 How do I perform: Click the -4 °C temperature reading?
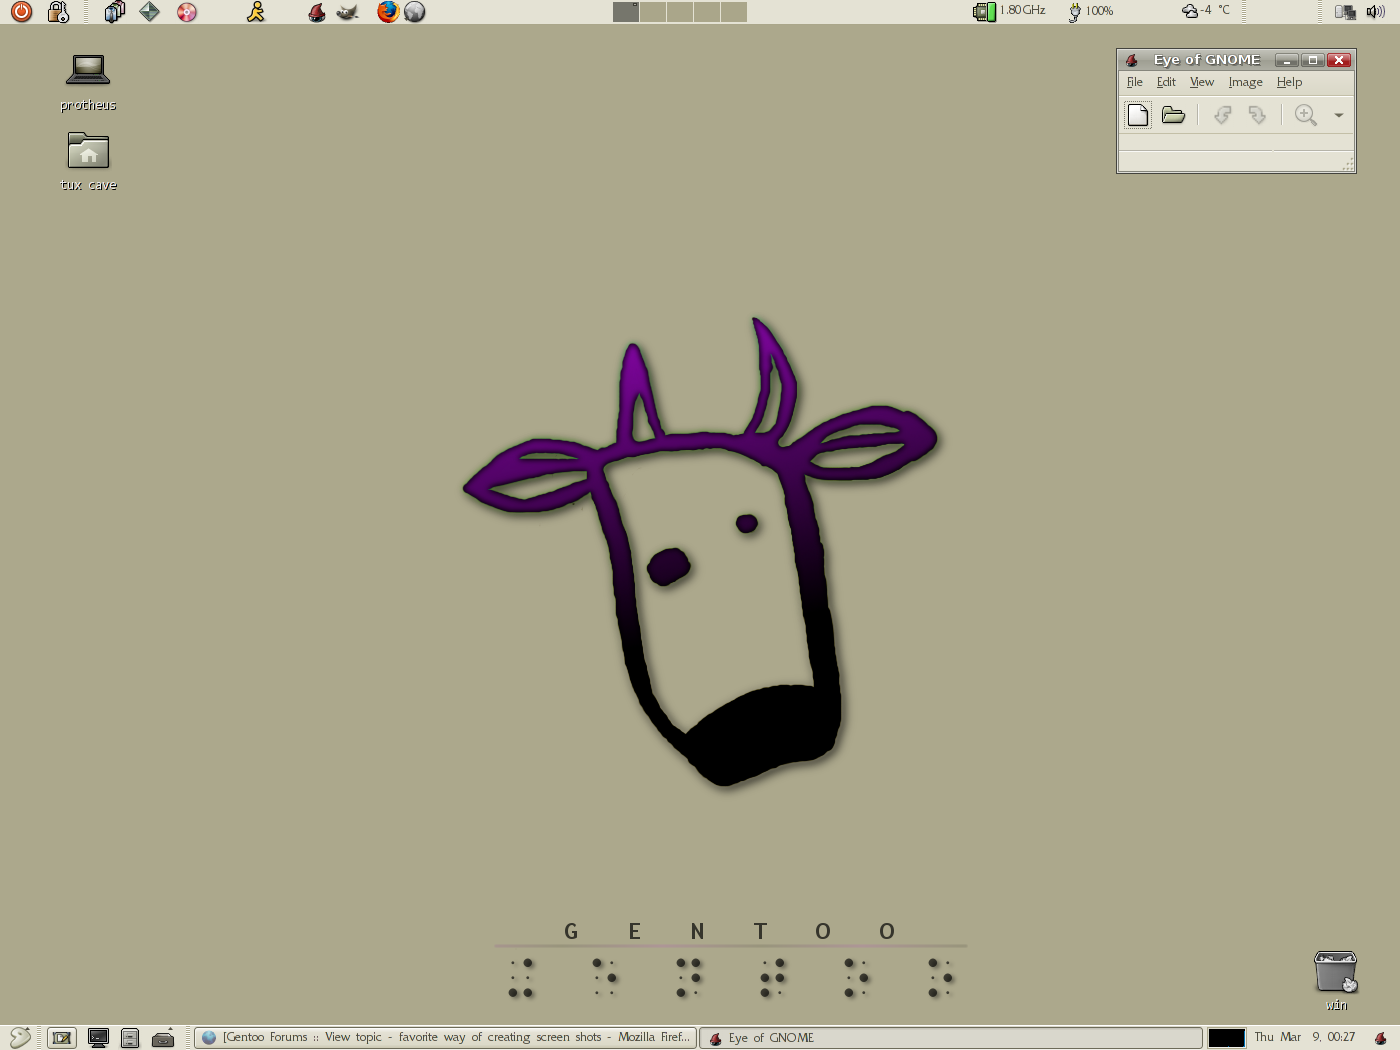tap(1216, 10)
